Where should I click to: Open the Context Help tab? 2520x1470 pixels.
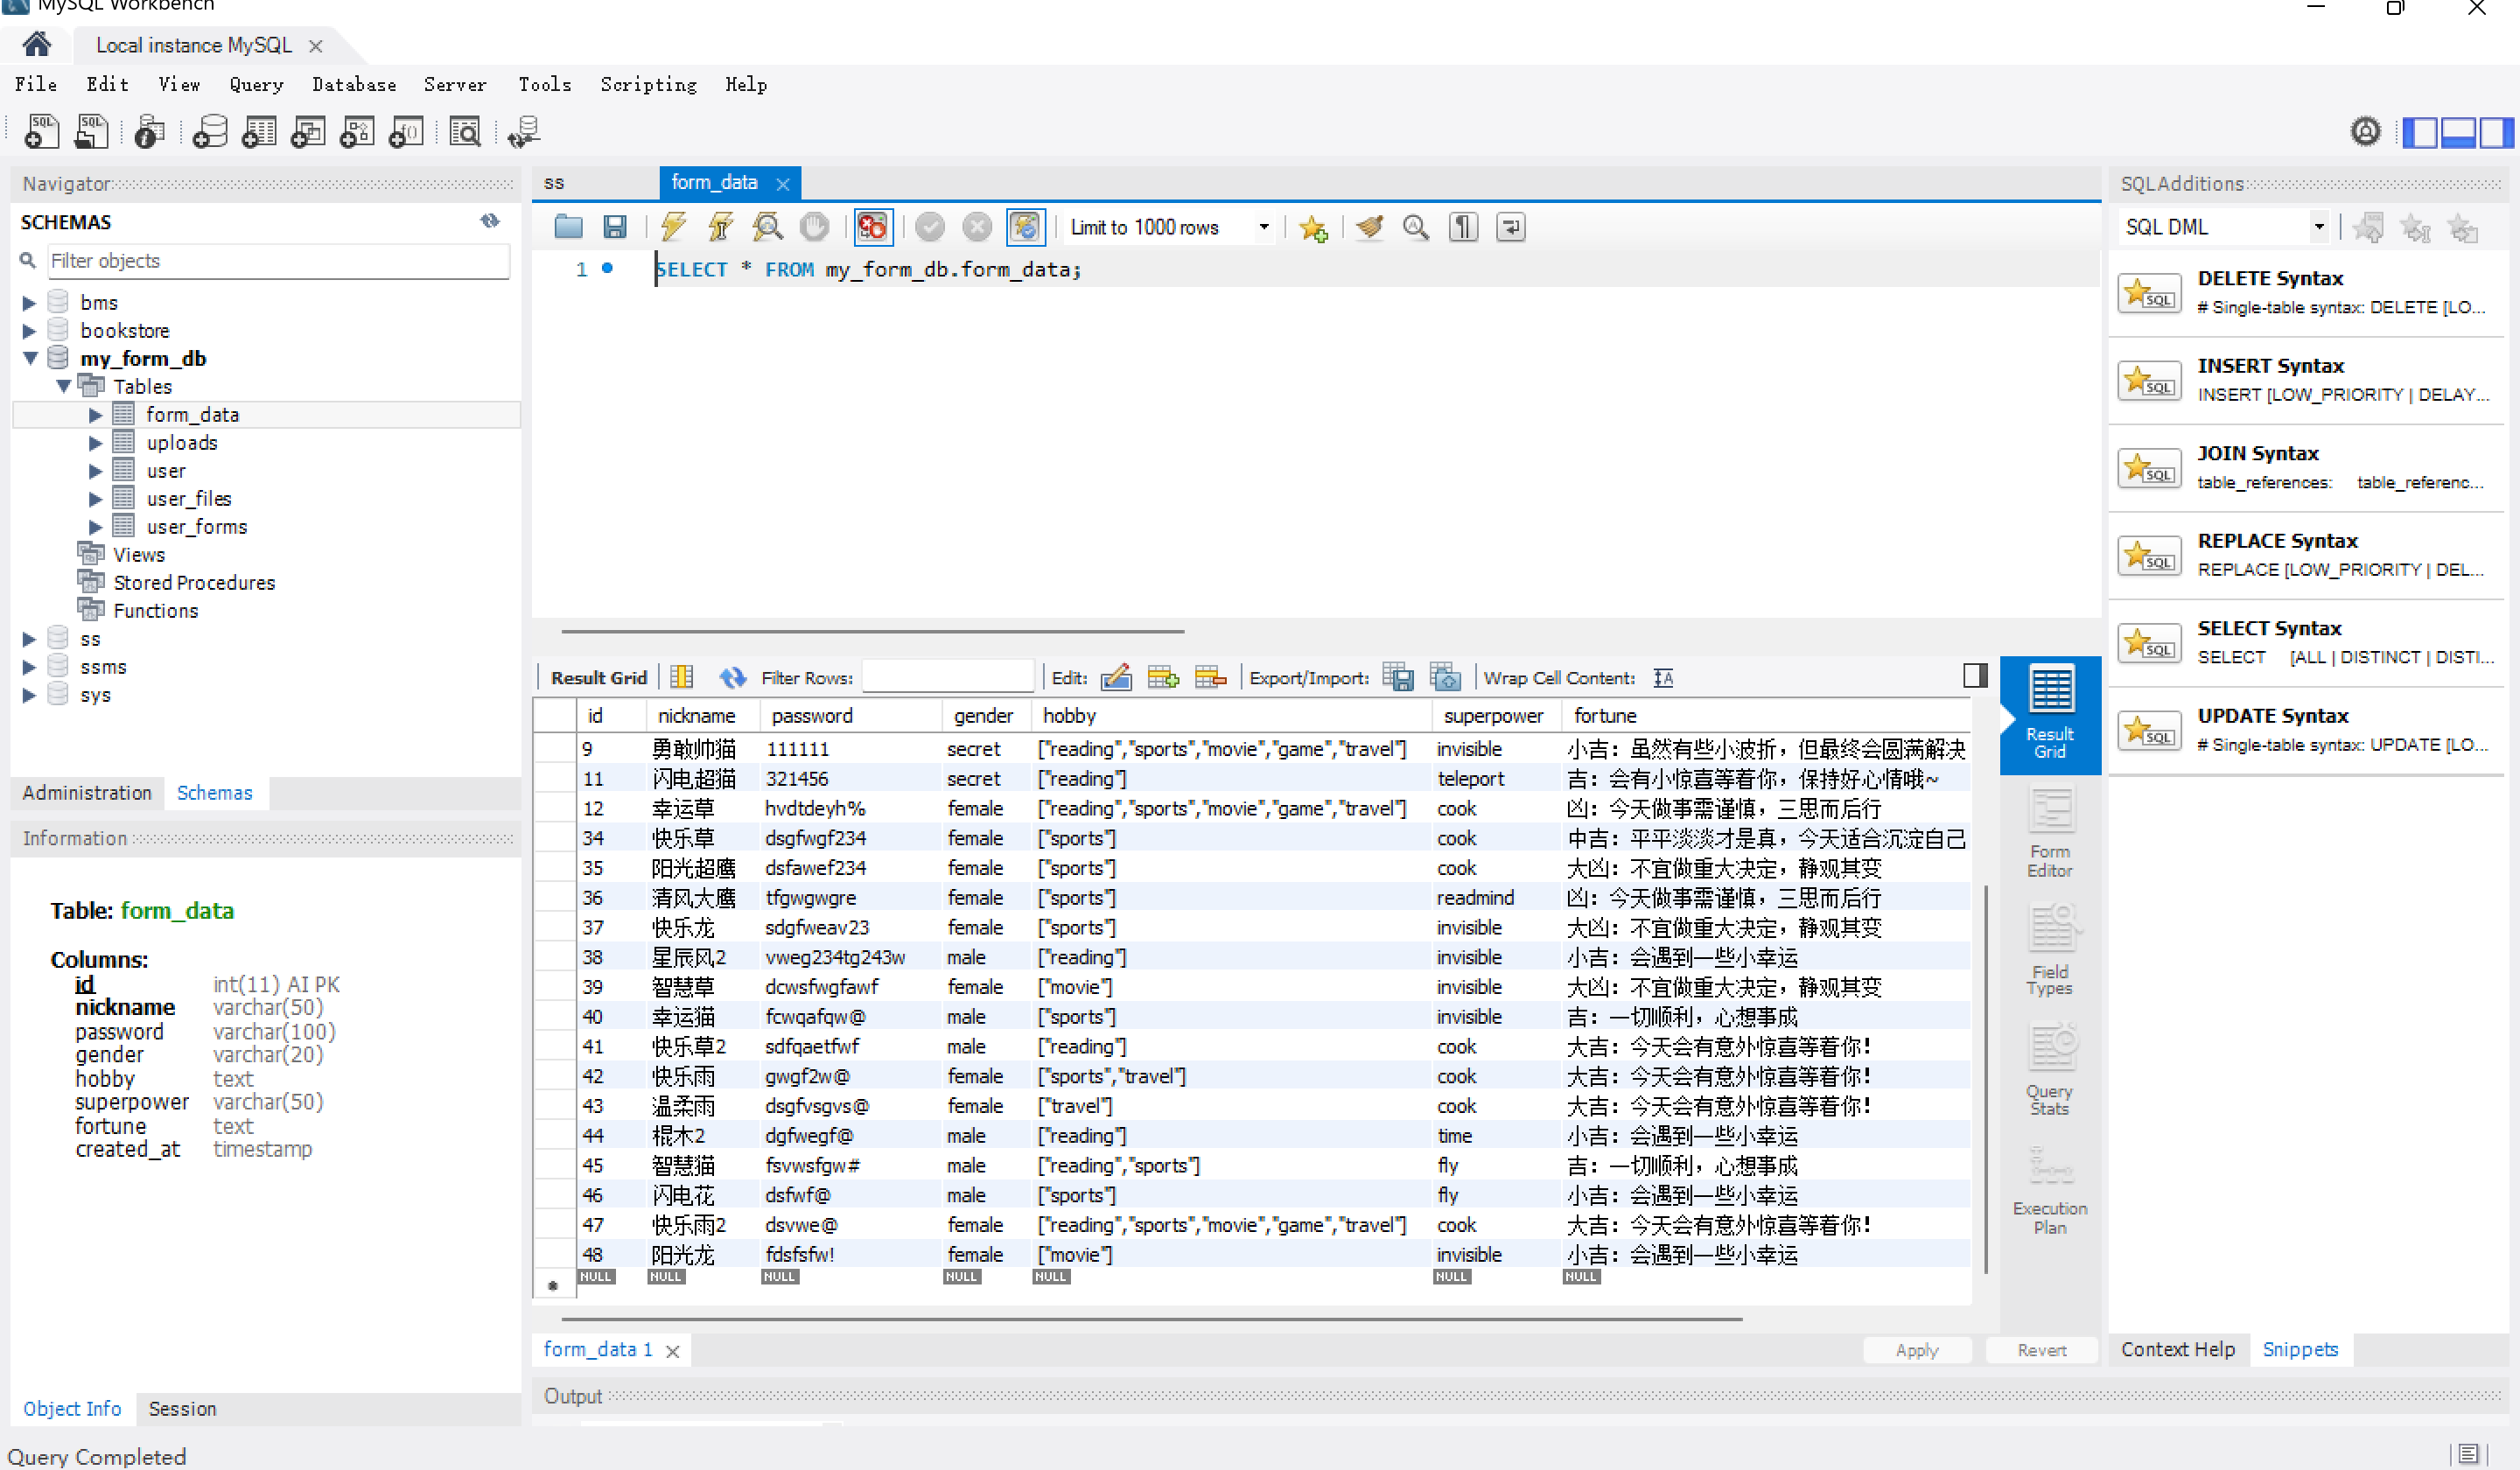pos(2177,1349)
